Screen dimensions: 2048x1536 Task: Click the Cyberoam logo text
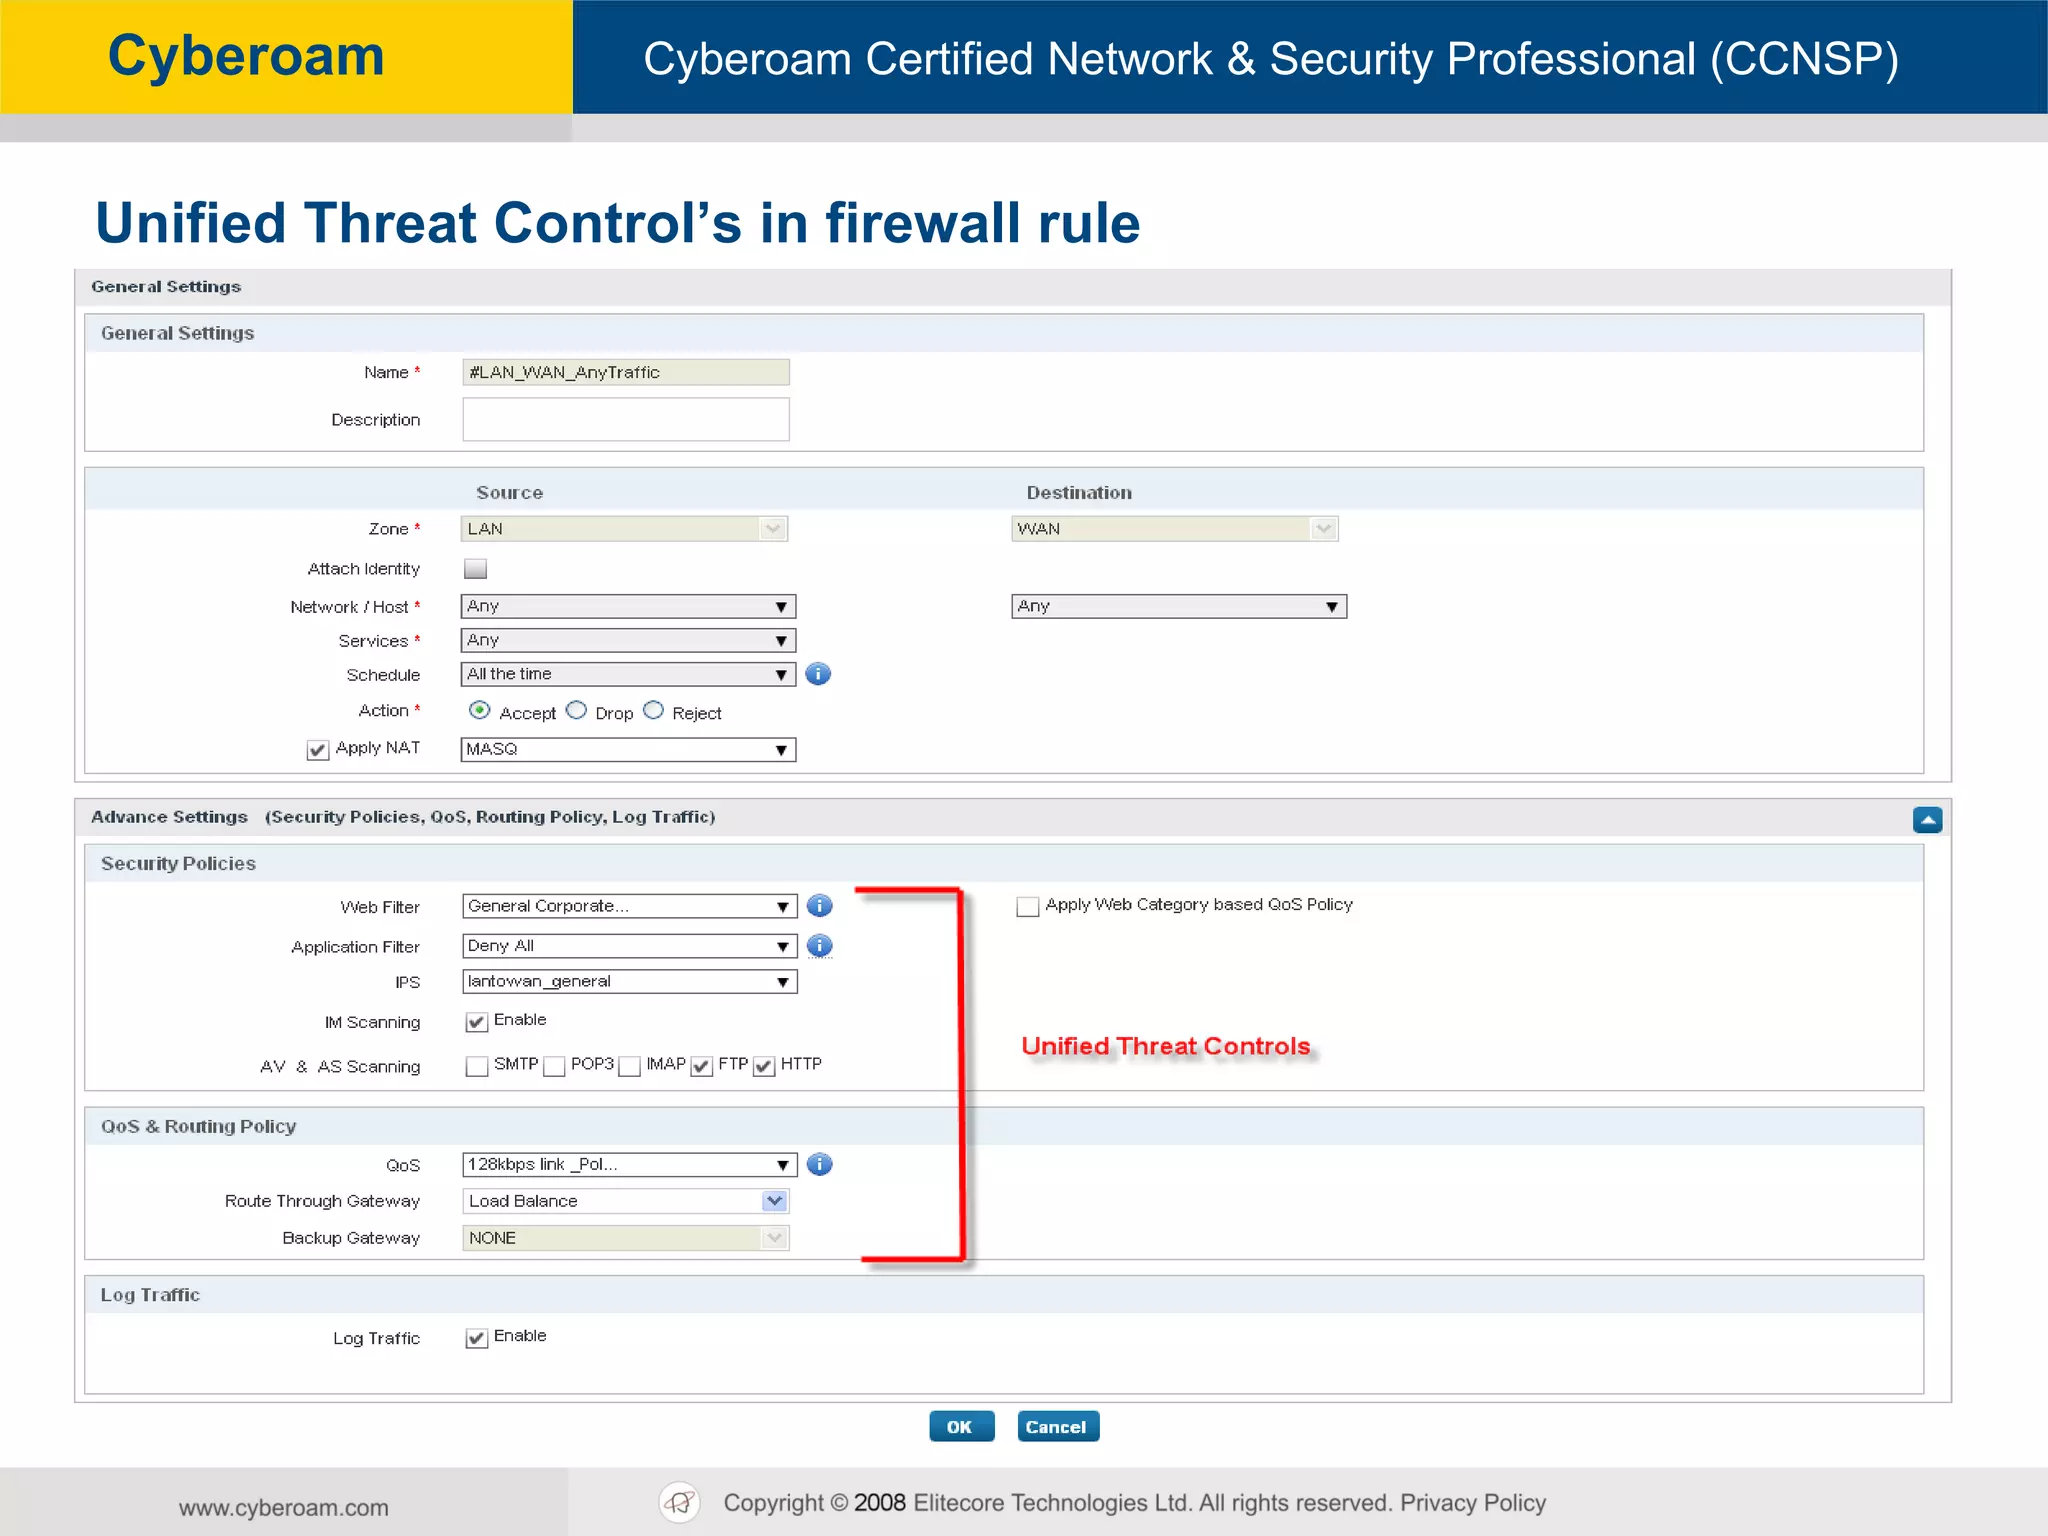tap(246, 56)
